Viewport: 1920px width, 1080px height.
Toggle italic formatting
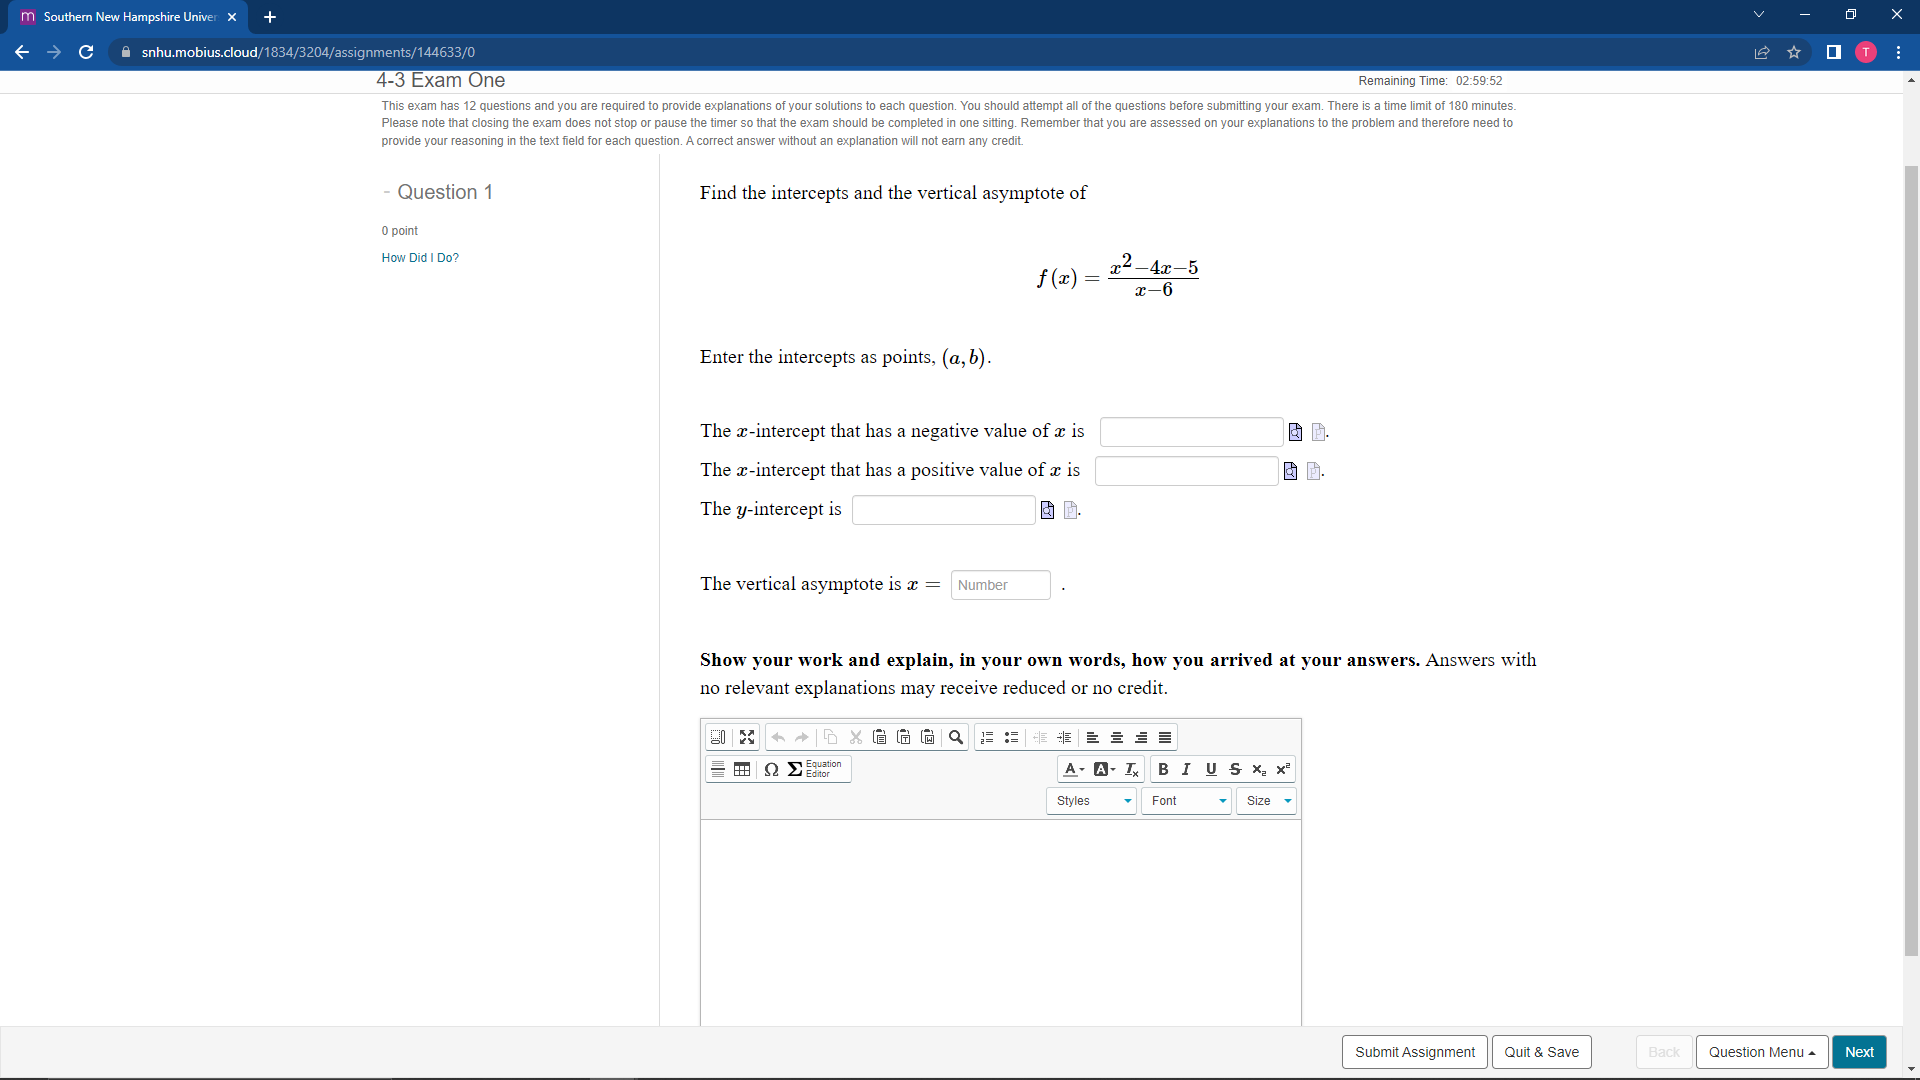[1186, 769]
